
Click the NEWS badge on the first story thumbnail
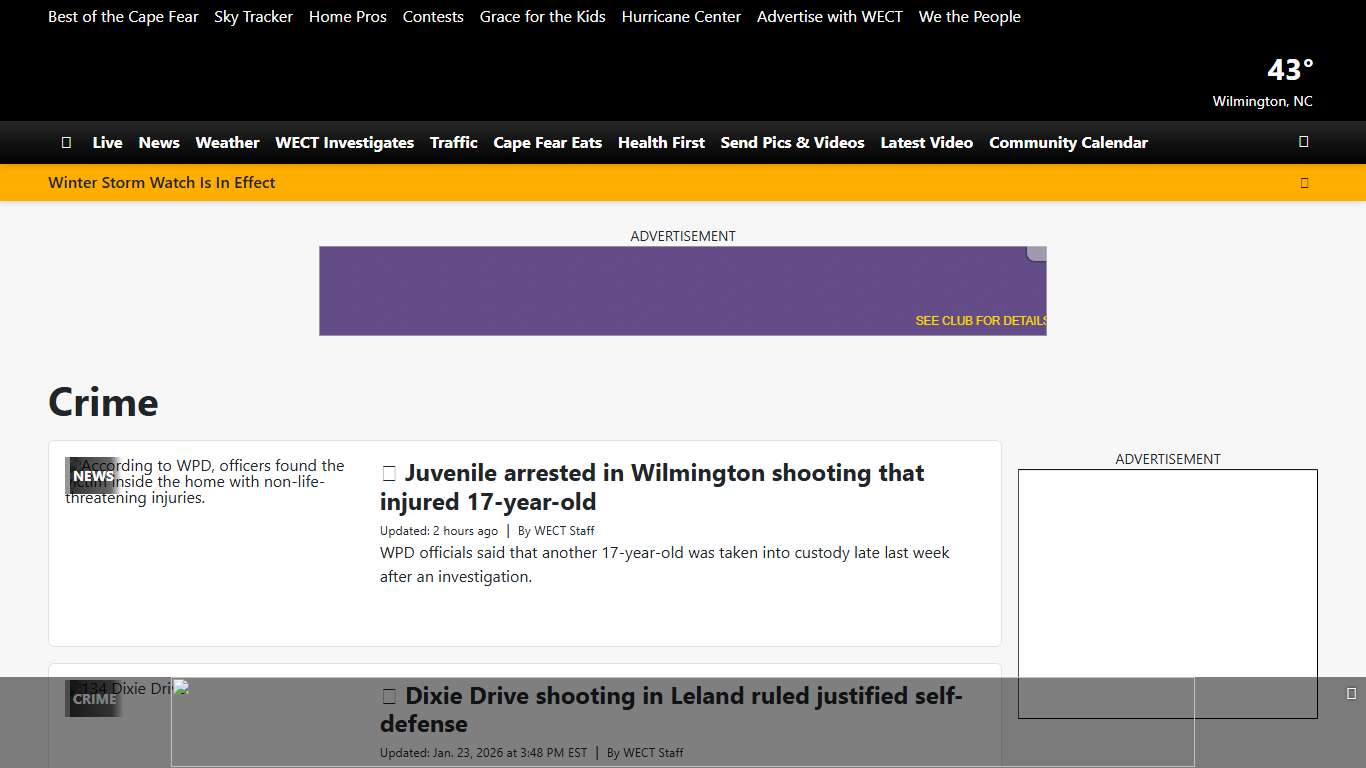(x=92, y=476)
